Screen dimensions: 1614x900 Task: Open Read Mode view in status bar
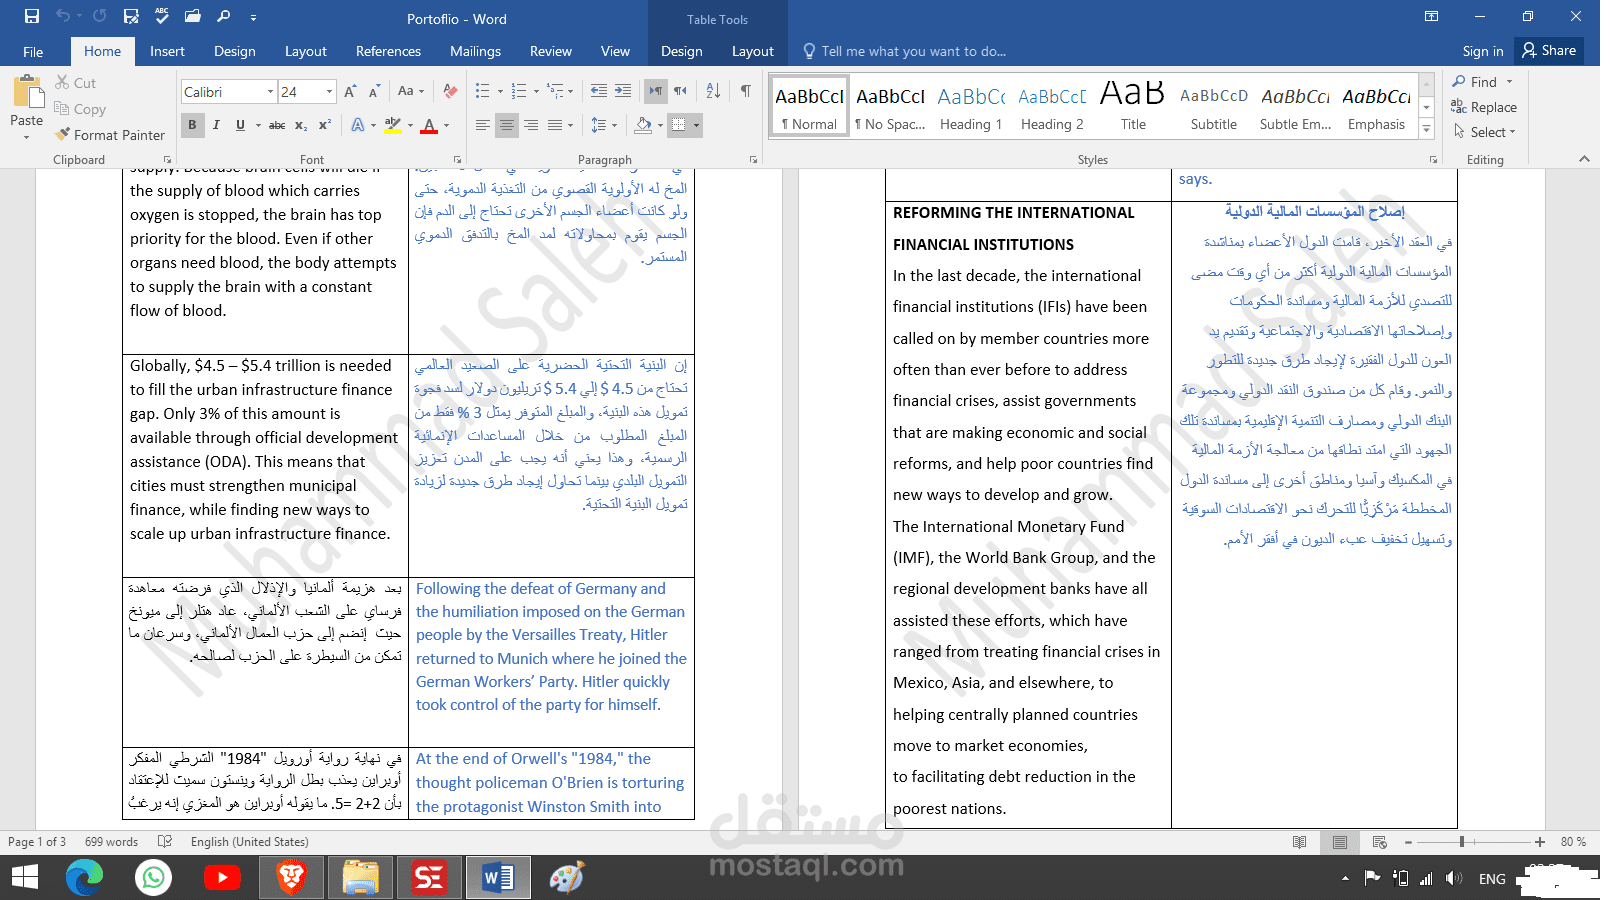1299,842
